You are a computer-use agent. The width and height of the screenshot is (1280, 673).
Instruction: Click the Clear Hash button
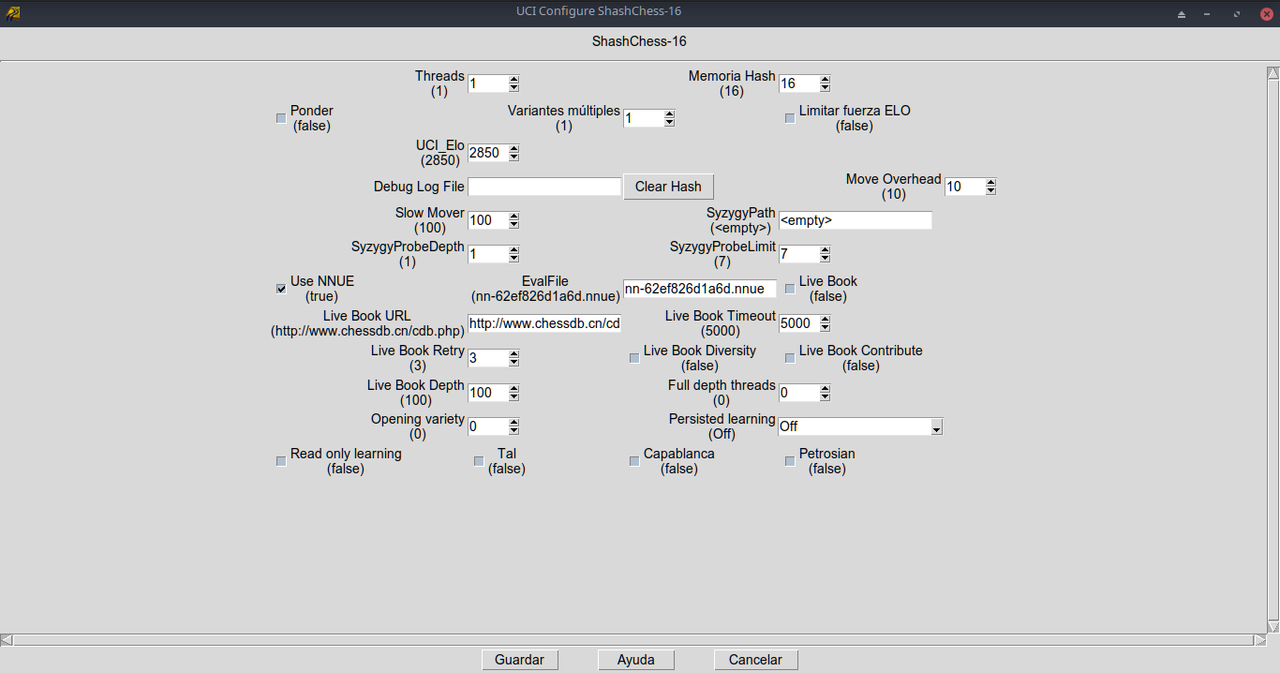point(669,186)
